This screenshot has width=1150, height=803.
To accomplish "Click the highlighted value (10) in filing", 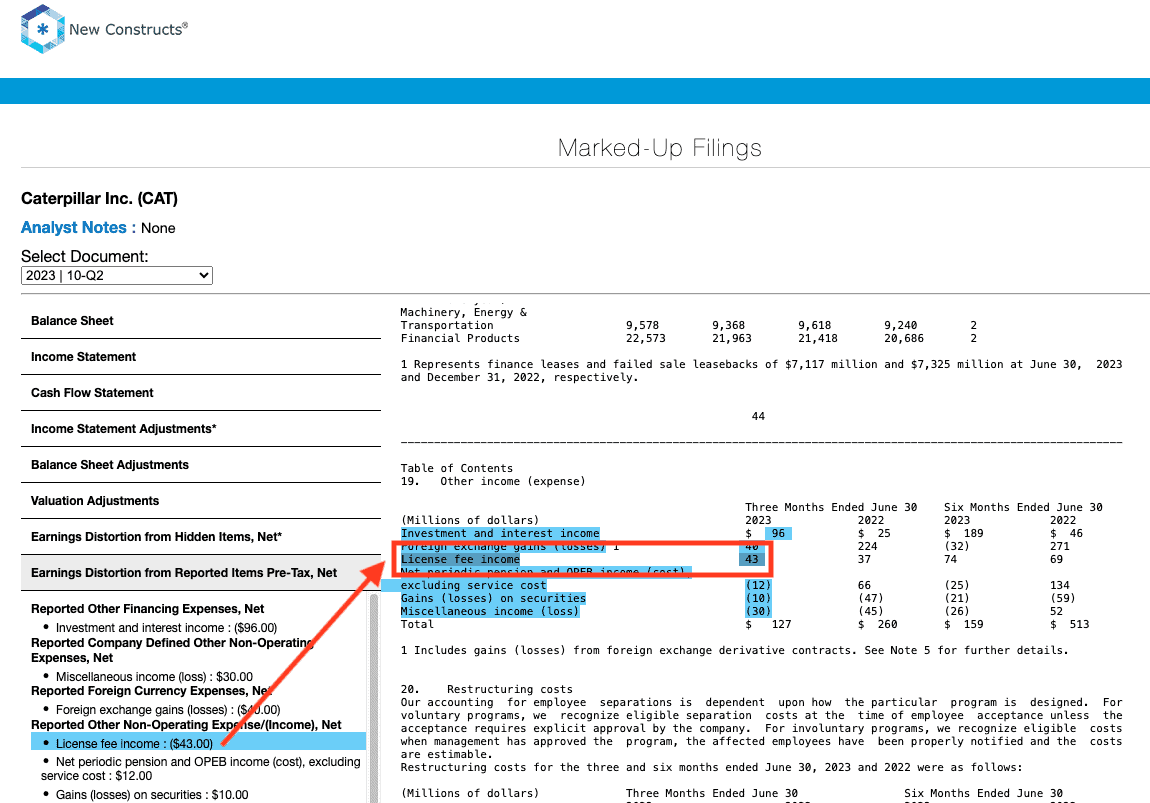I will point(758,599).
